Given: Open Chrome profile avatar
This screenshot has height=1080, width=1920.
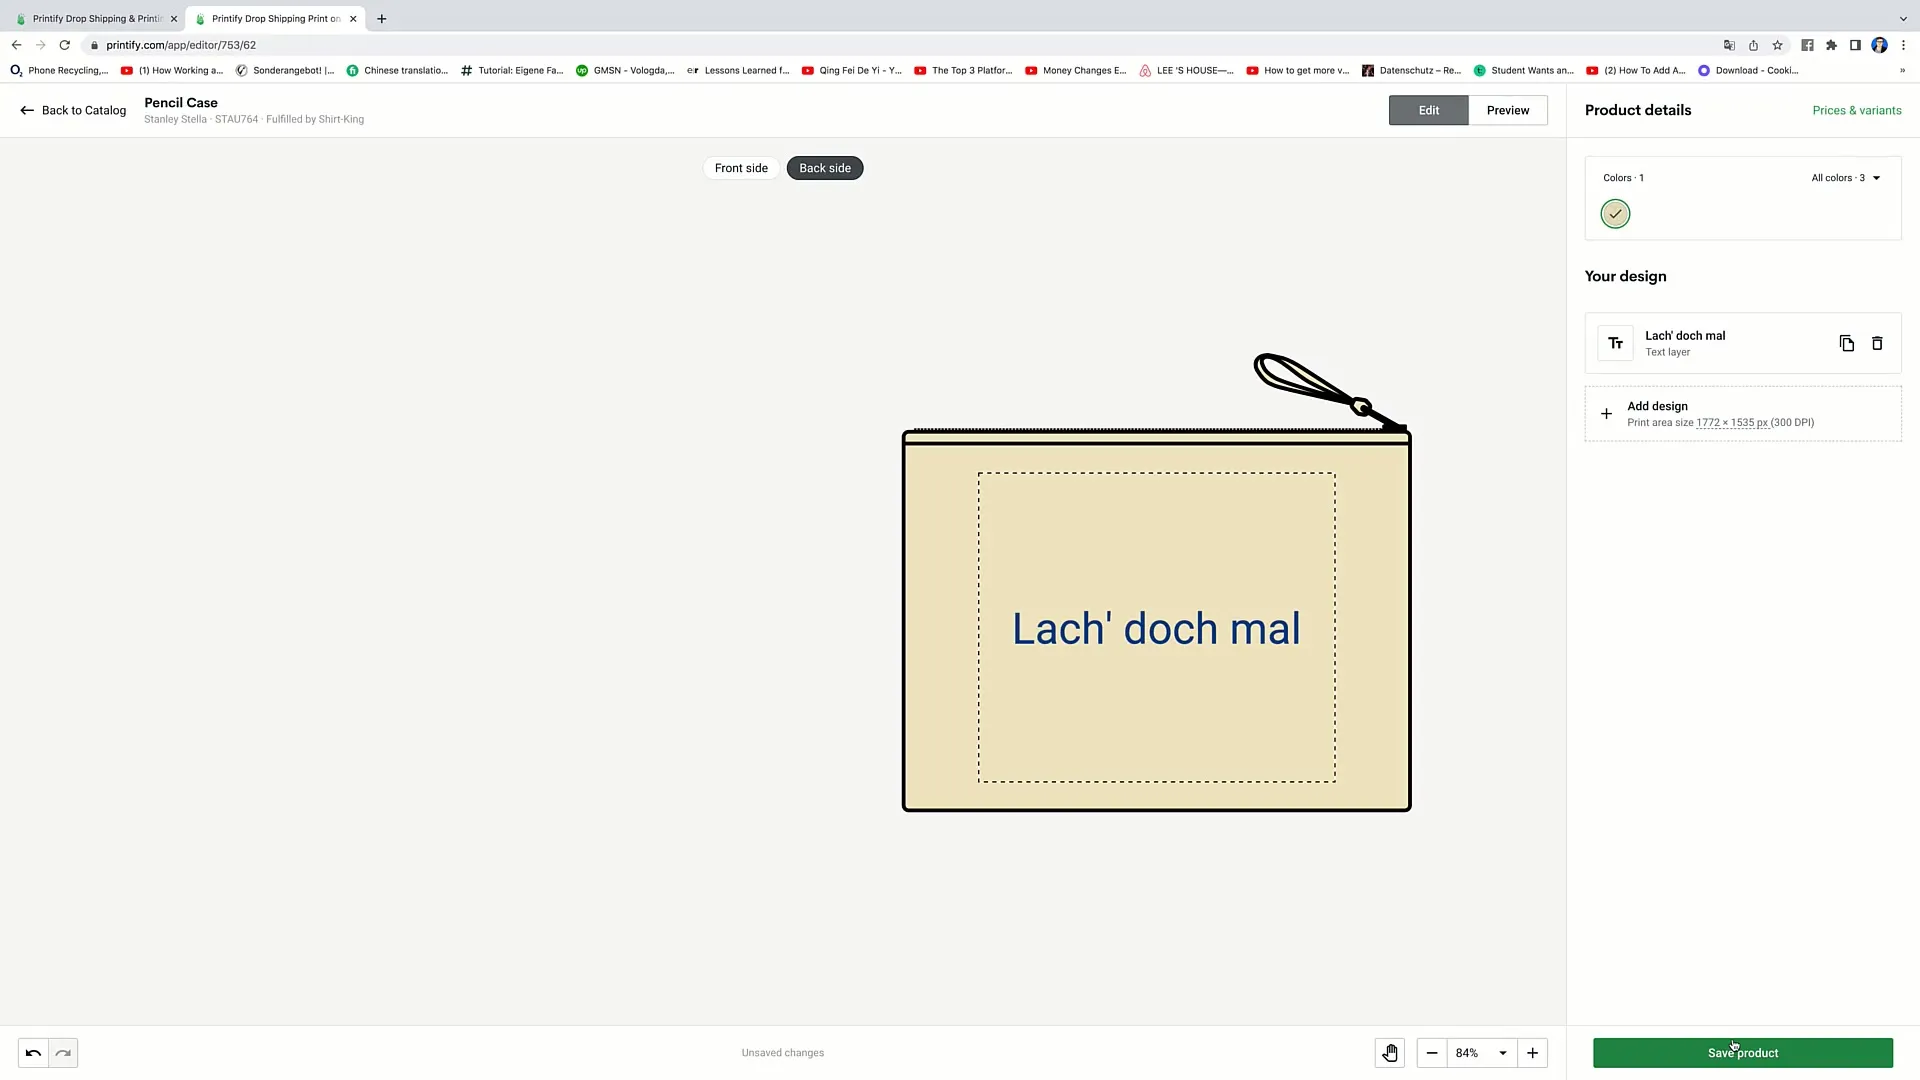Looking at the screenshot, I should coord(1879,45).
